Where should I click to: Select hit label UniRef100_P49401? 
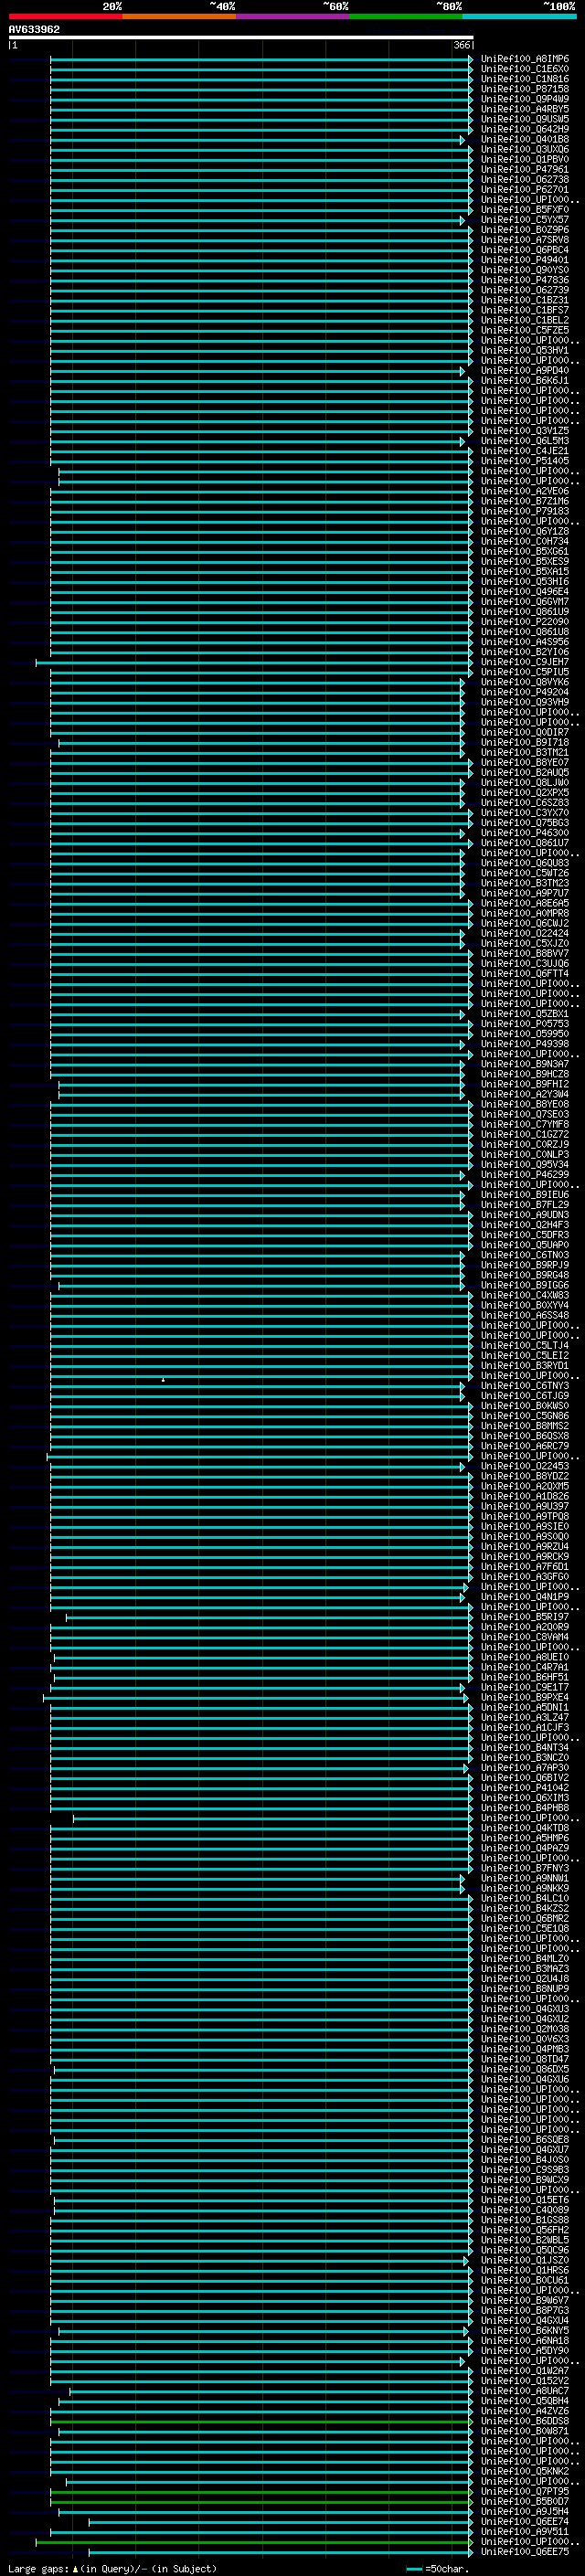point(525,259)
